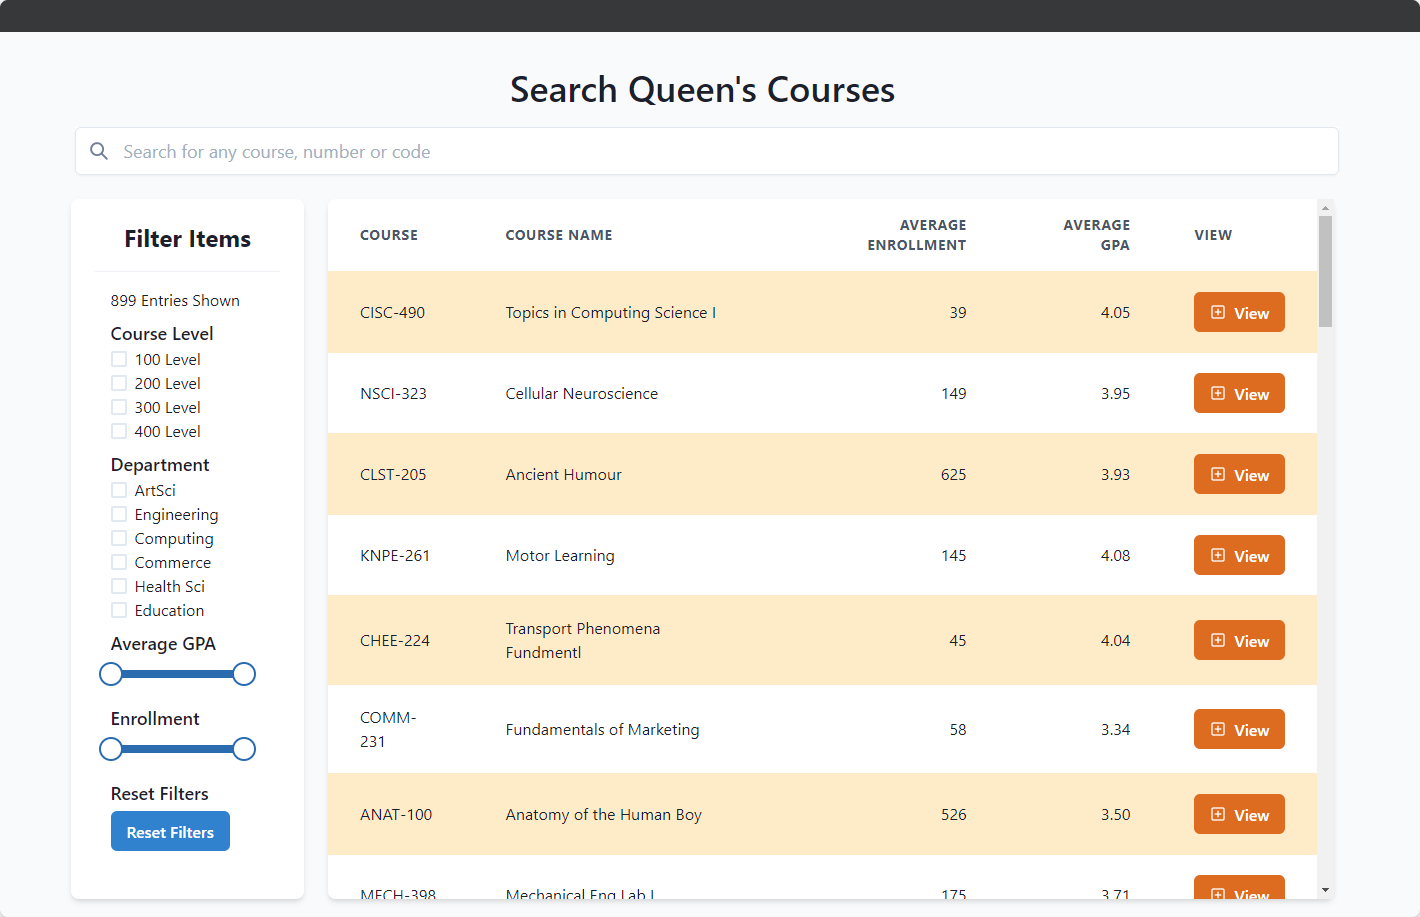The height and width of the screenshot is (917, 1420).
Task: Toggle the Engineering department checkbox
Action: coord(119,514)
